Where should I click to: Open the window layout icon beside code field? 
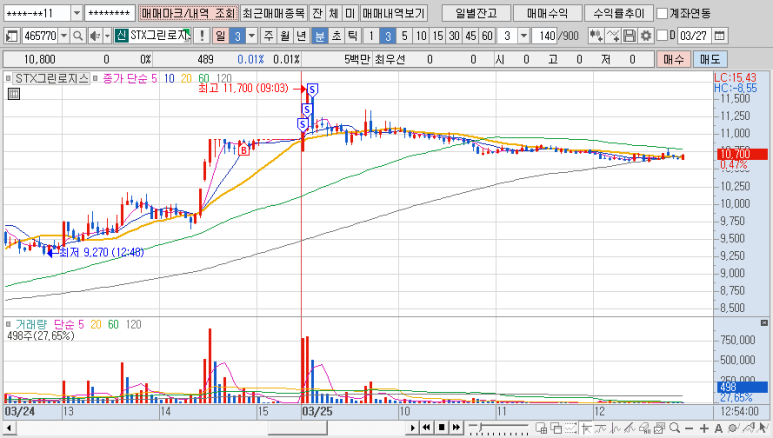(x=11, y=36)
